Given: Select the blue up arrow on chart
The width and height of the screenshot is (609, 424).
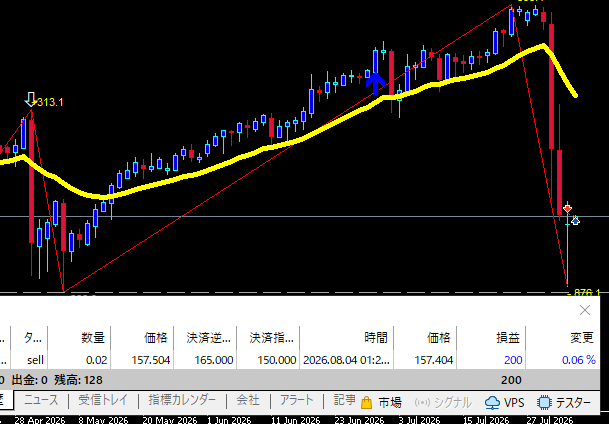Looking at the screenshot, I should pyautogui.click(x=375, y=84).
